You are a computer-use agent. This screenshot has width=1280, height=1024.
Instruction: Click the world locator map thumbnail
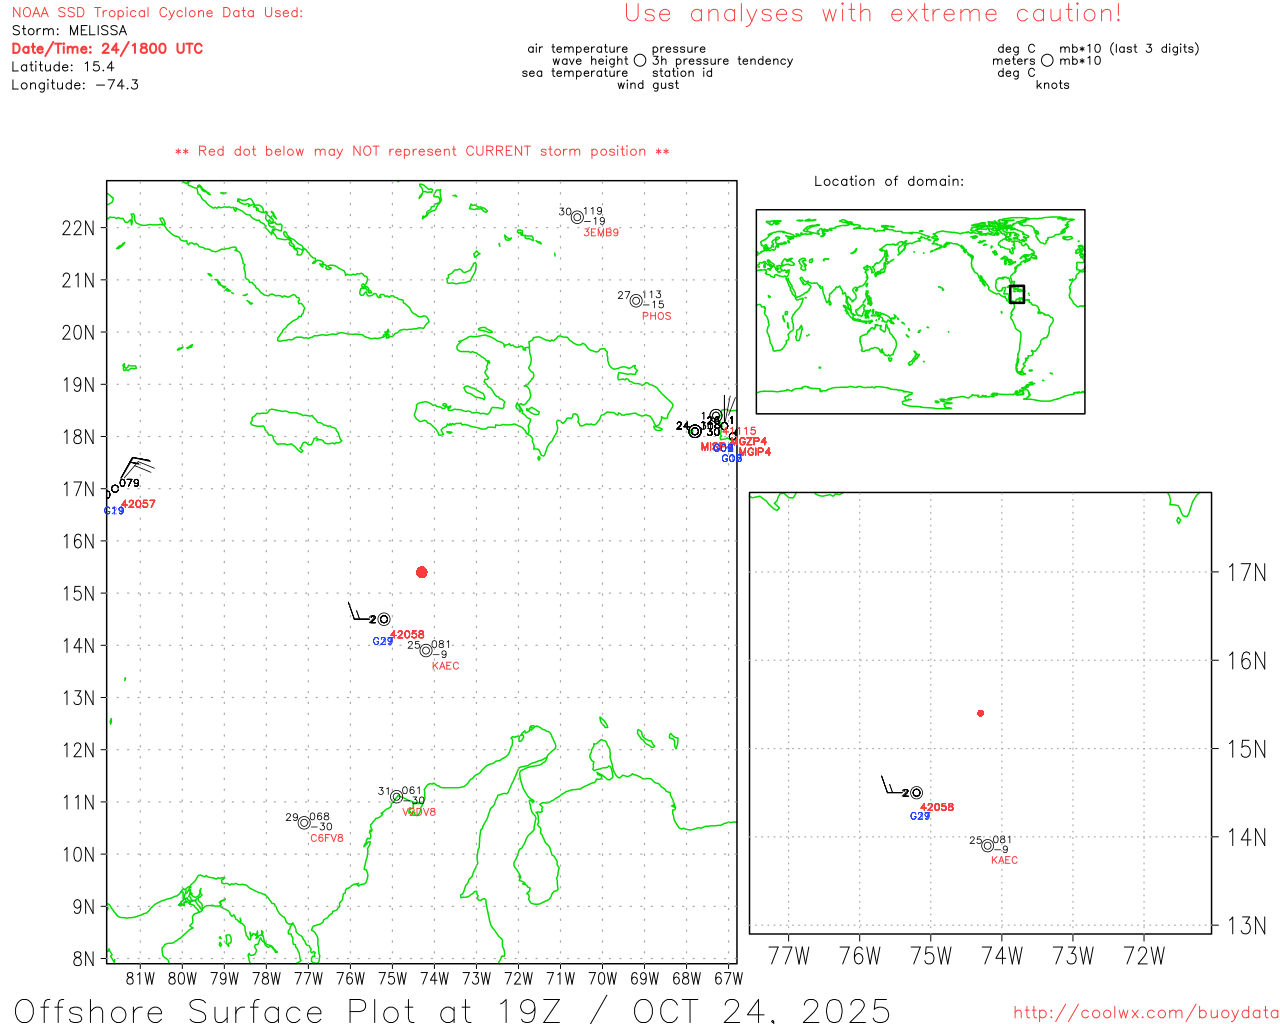[x=920, y=312]
